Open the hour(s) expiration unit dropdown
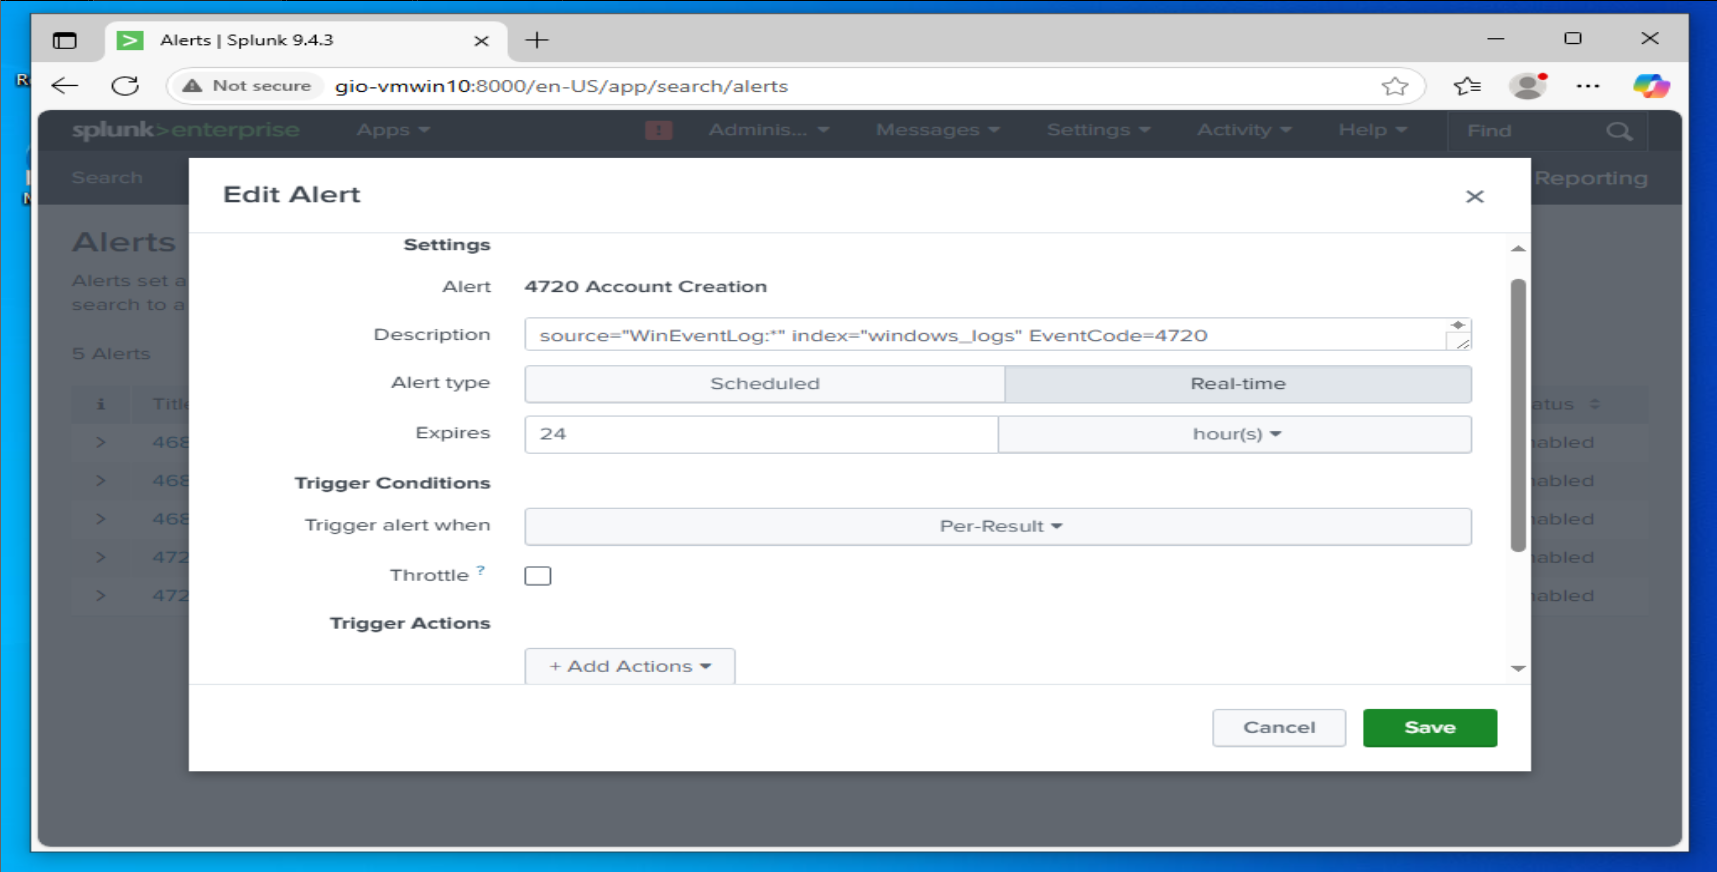The width and height of the screenshot is (1717, 872). [1235, 434]
